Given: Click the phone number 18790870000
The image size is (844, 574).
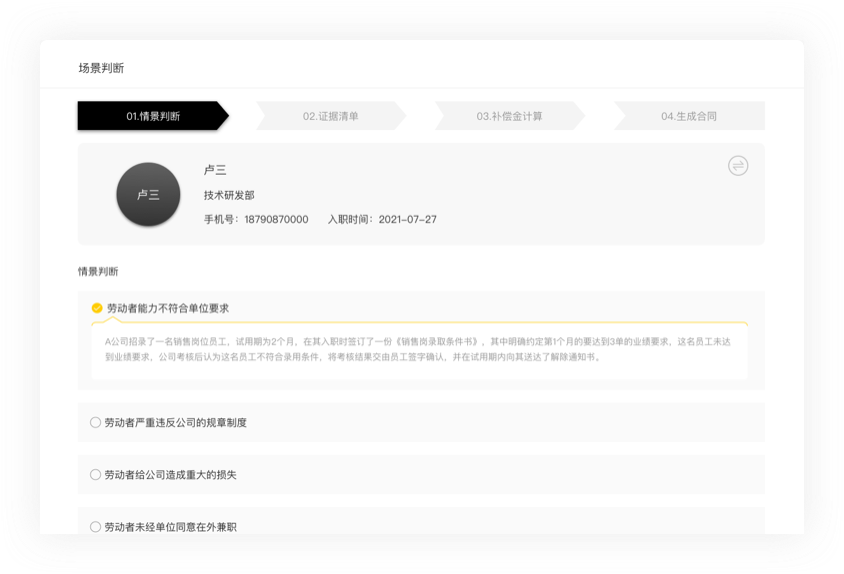Looking at the screenshot, I should 276,220.
